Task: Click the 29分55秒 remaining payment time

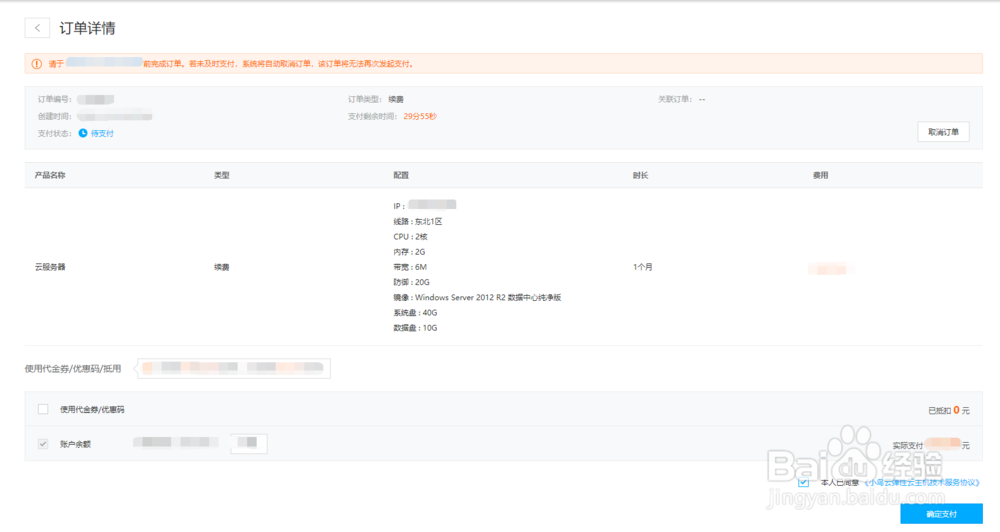Action: click(x=420, y=116)
